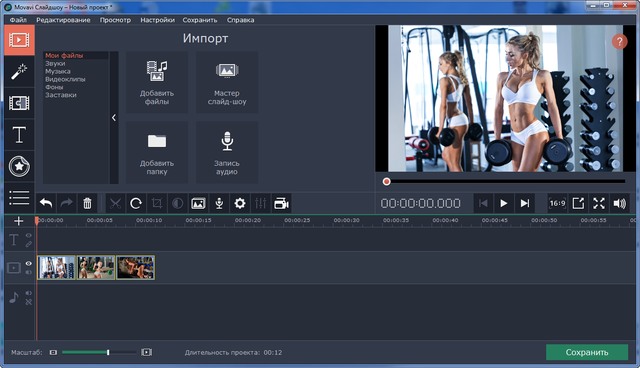Open the Просмотр menu

tap(116, 20)
